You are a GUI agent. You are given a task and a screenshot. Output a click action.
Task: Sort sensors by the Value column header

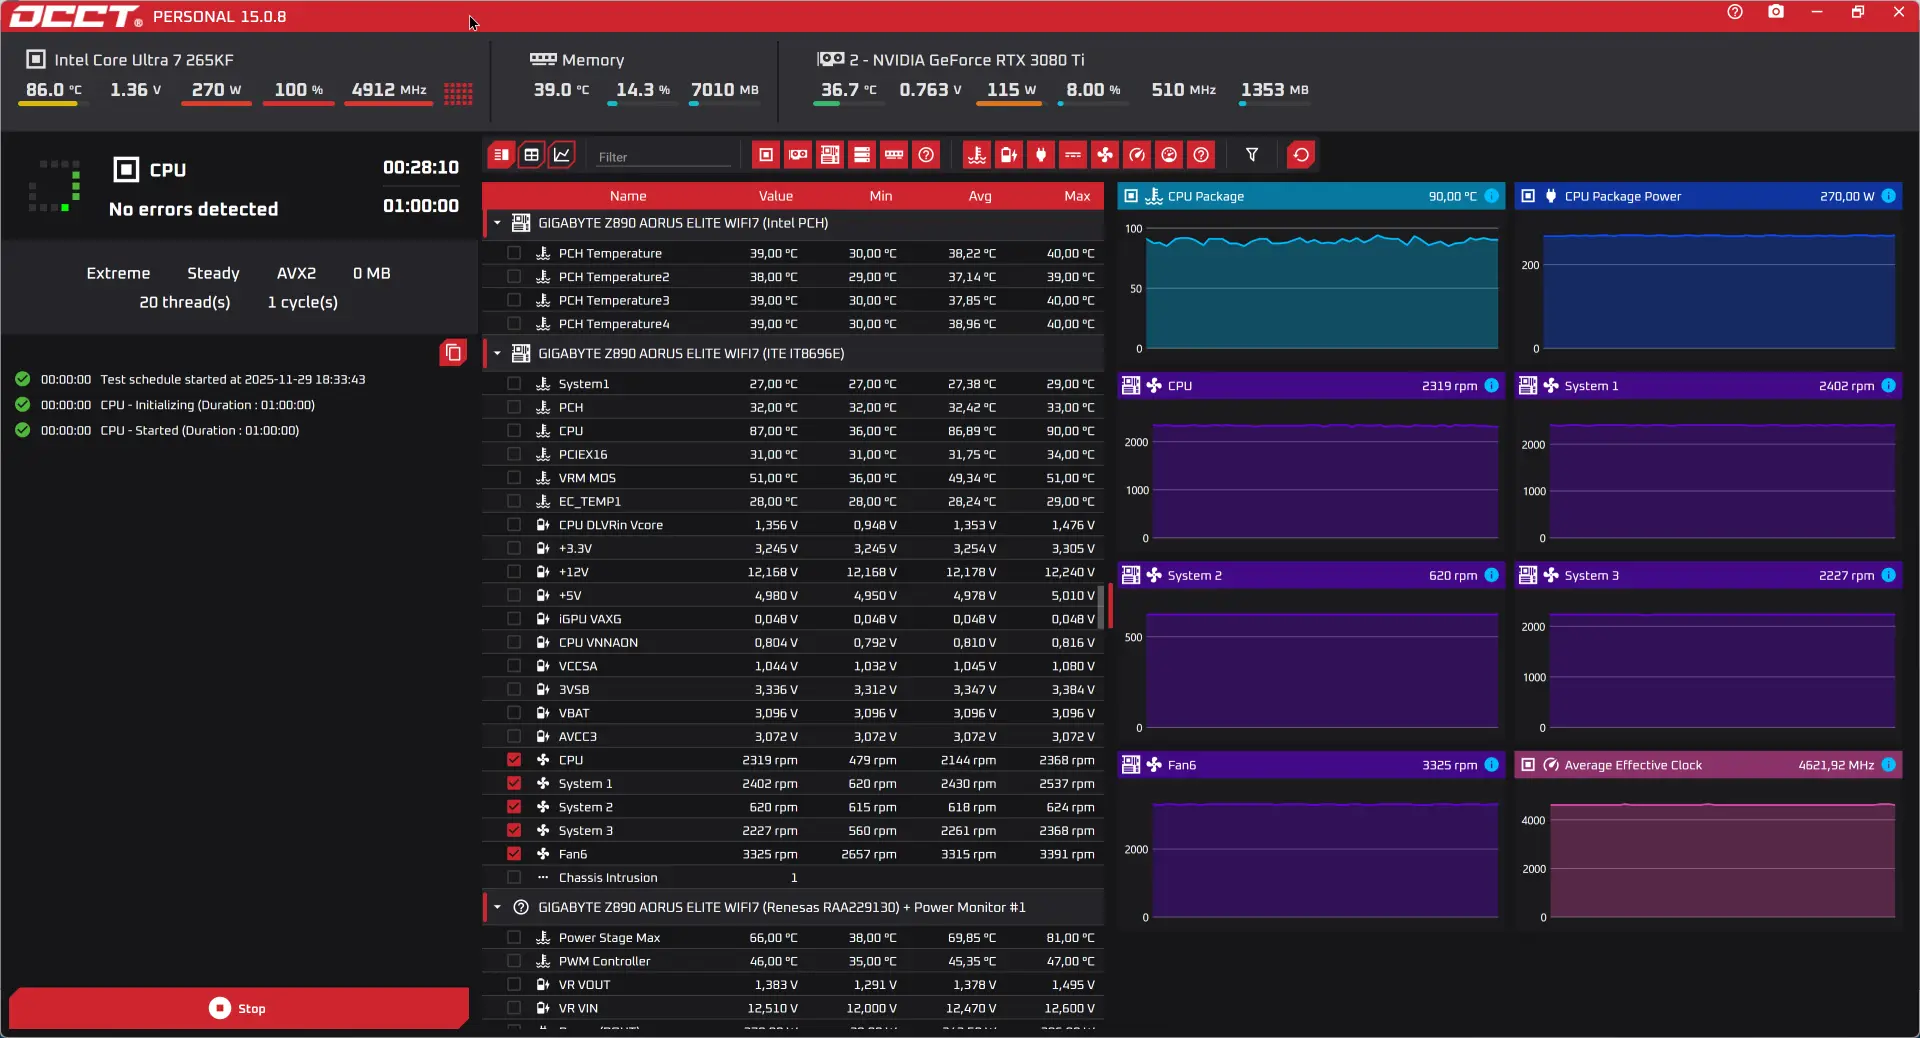[776, 196]
